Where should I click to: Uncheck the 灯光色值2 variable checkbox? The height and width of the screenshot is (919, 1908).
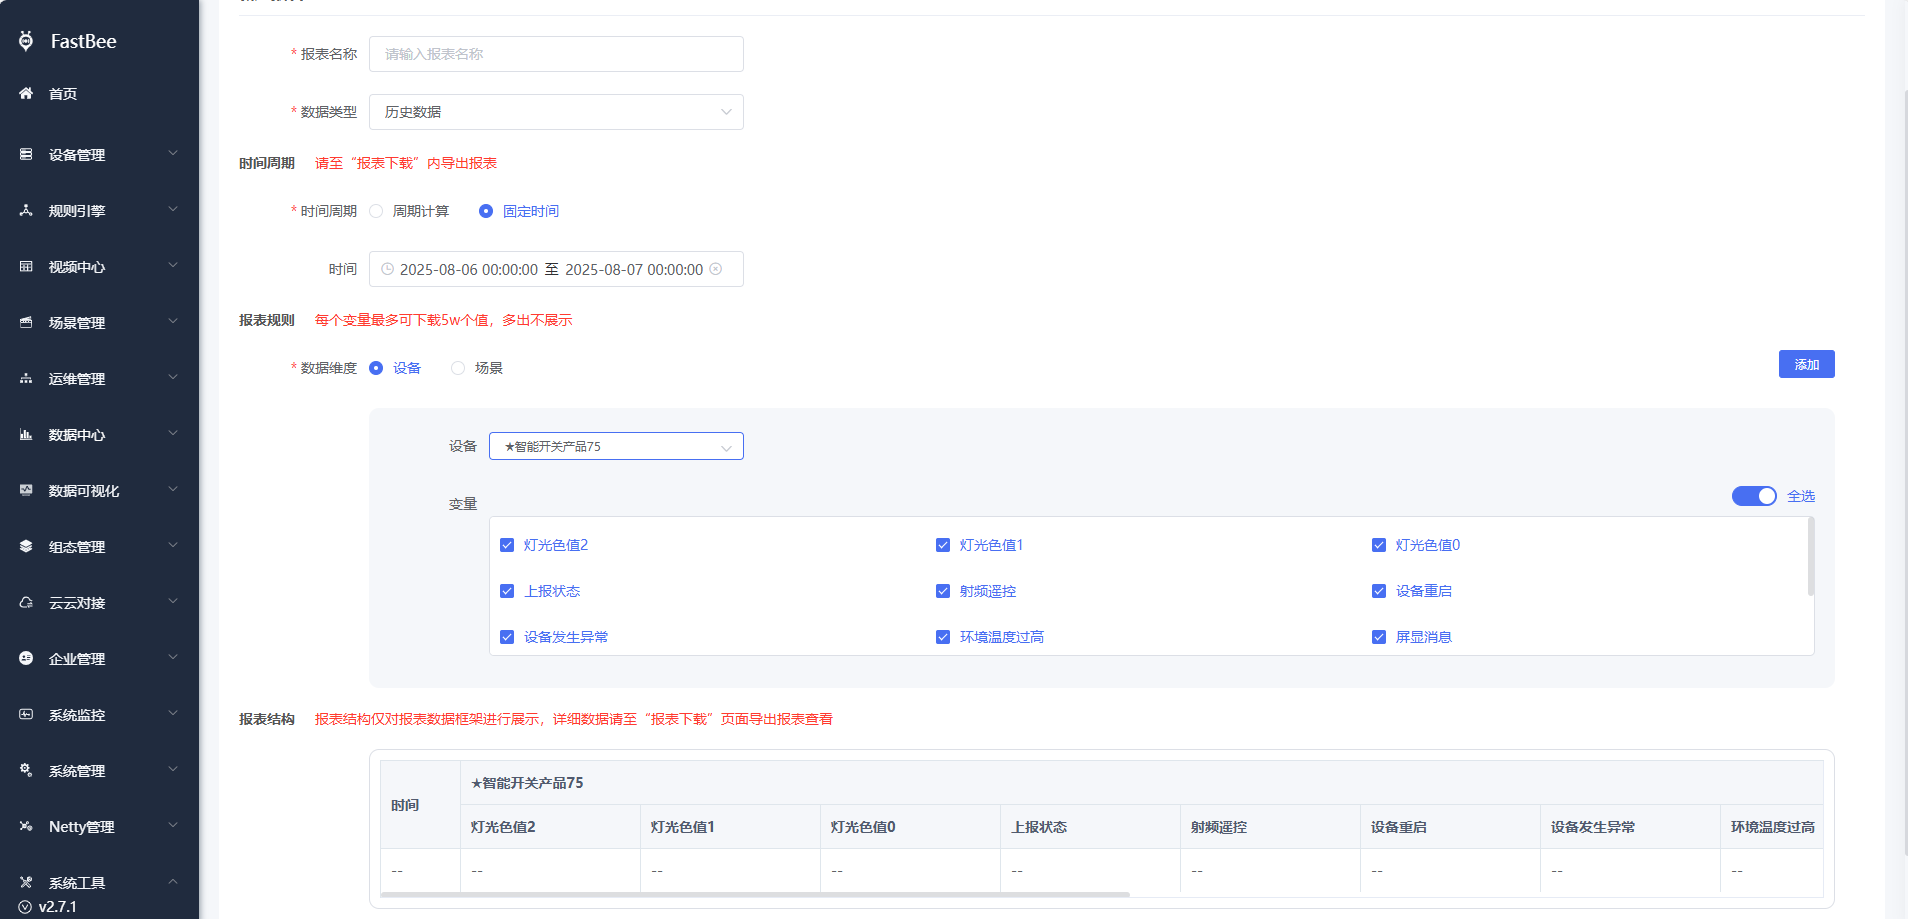[507, 545]
